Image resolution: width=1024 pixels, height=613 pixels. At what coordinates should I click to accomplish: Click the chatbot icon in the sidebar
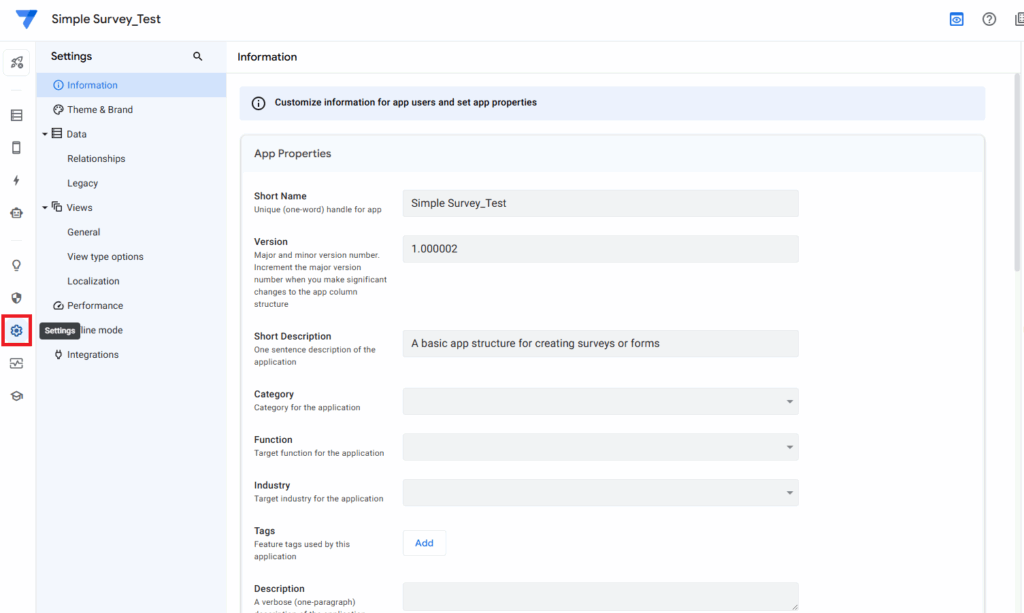(16, 213)
